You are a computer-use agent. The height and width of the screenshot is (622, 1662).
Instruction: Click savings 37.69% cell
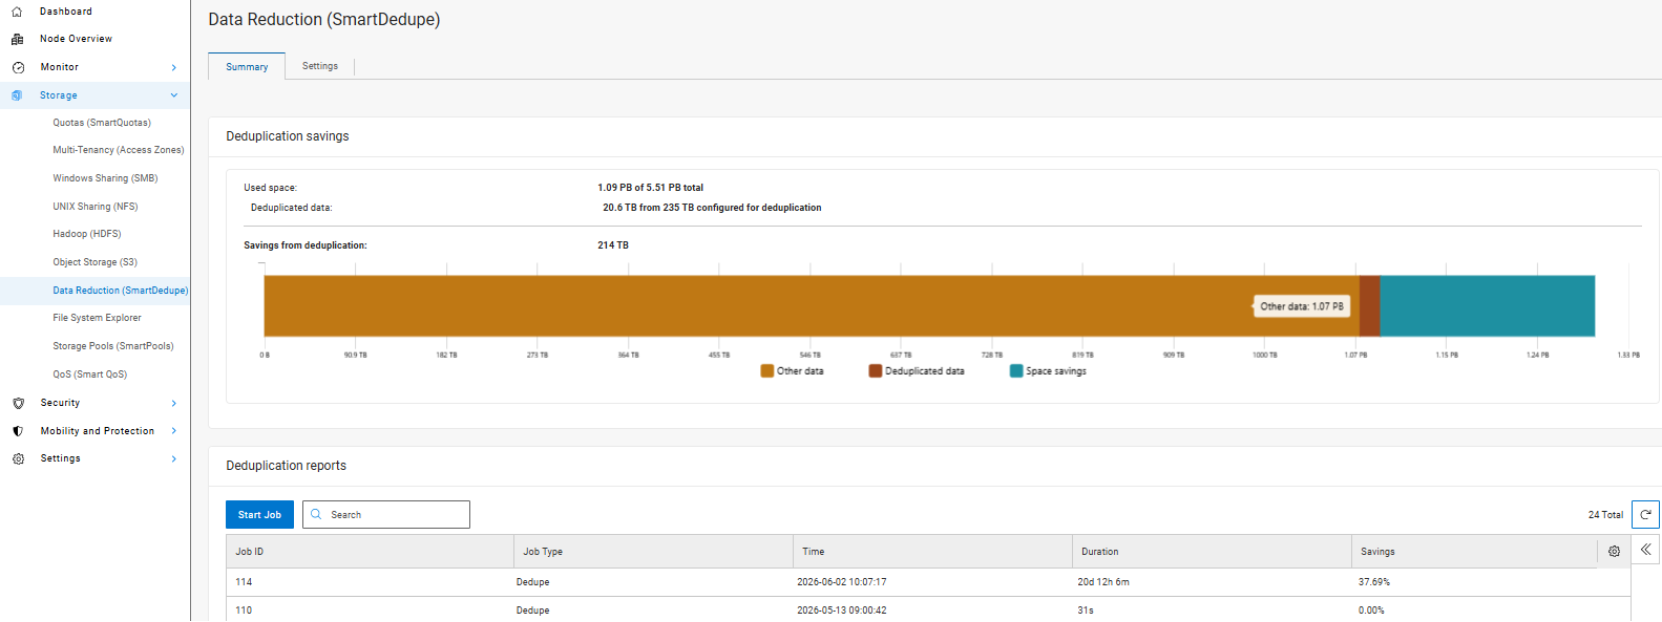(x=1374, y=582)
